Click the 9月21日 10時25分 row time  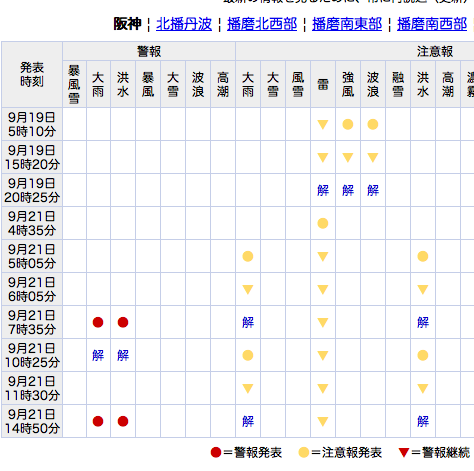(32, 355)
